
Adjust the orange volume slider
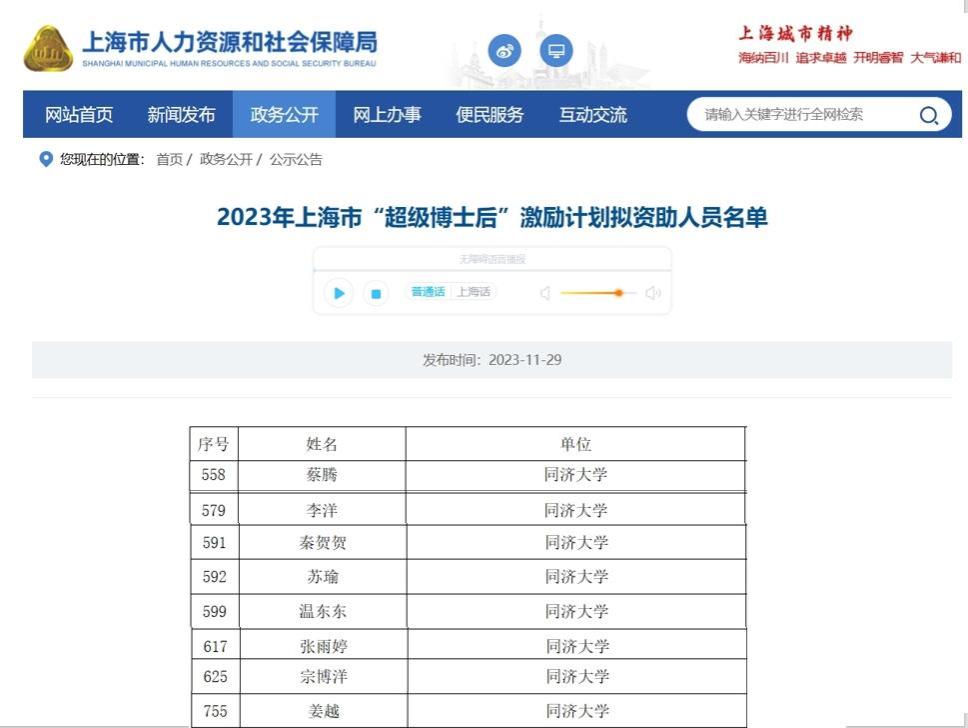[x=619, y=293]
